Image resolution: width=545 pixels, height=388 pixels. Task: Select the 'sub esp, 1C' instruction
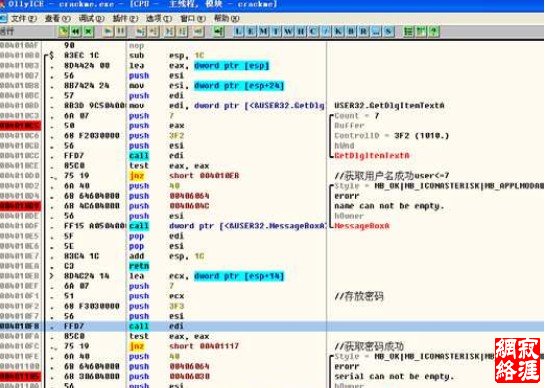tap(166, 55)
